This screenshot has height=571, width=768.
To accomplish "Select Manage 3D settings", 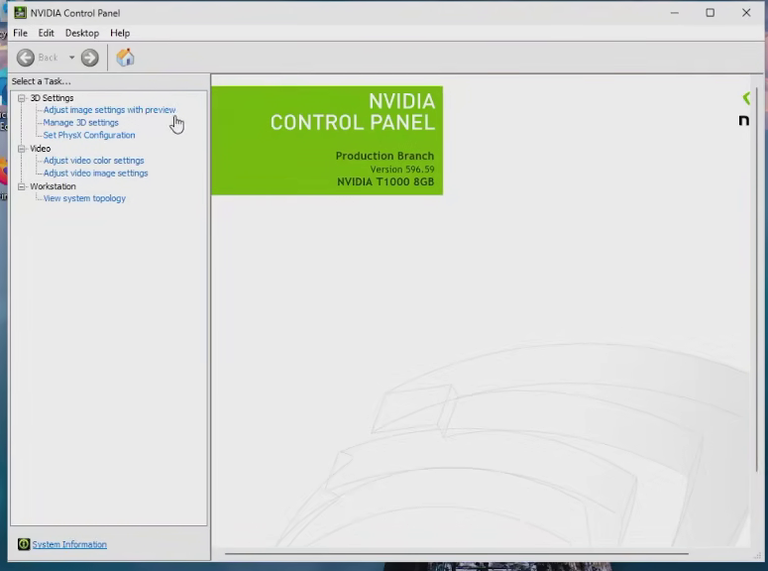I will [x=81, y=122].
